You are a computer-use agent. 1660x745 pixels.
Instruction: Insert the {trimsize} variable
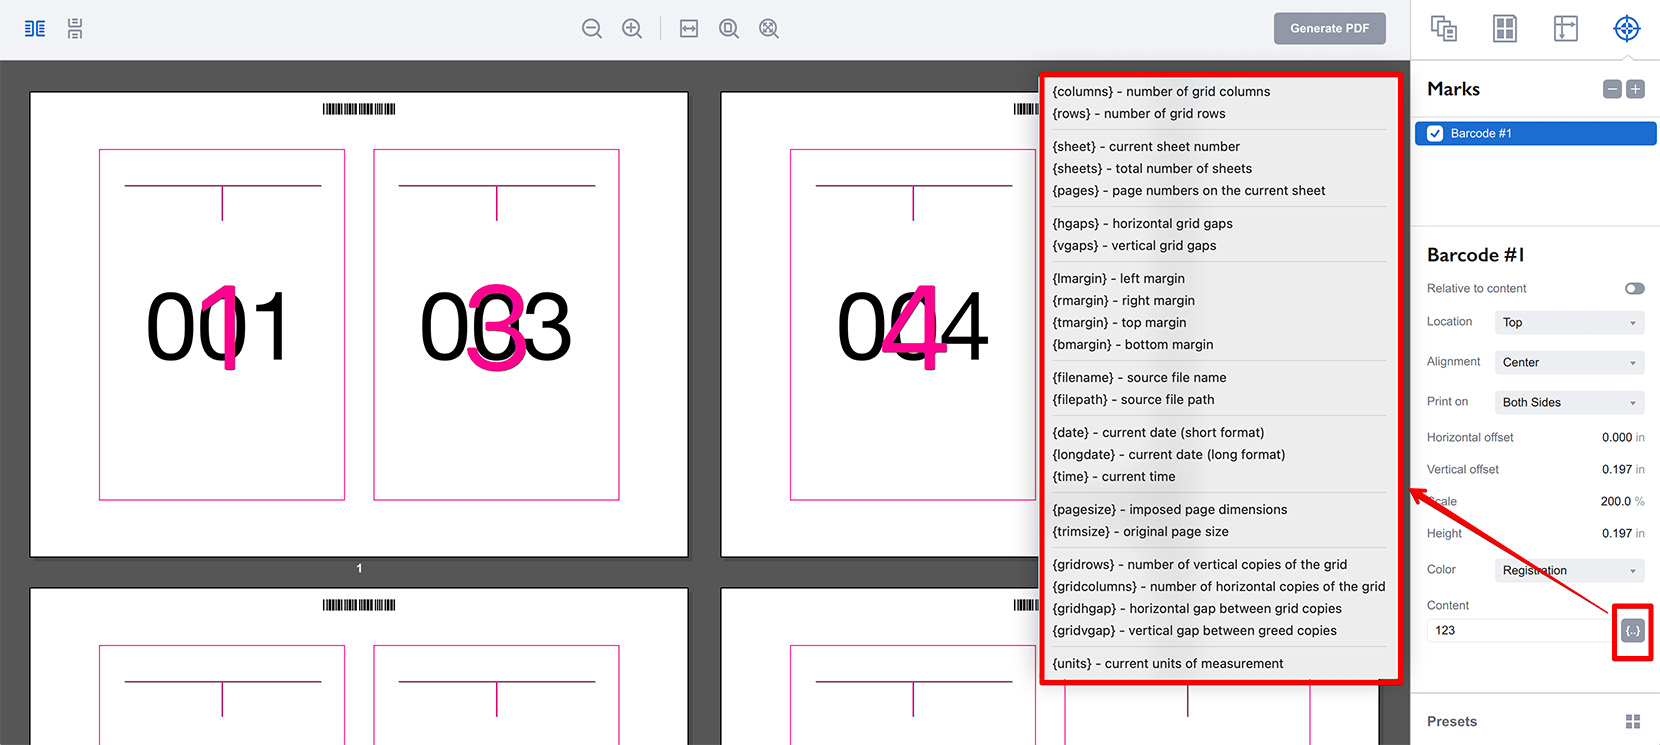(1140, 531)
